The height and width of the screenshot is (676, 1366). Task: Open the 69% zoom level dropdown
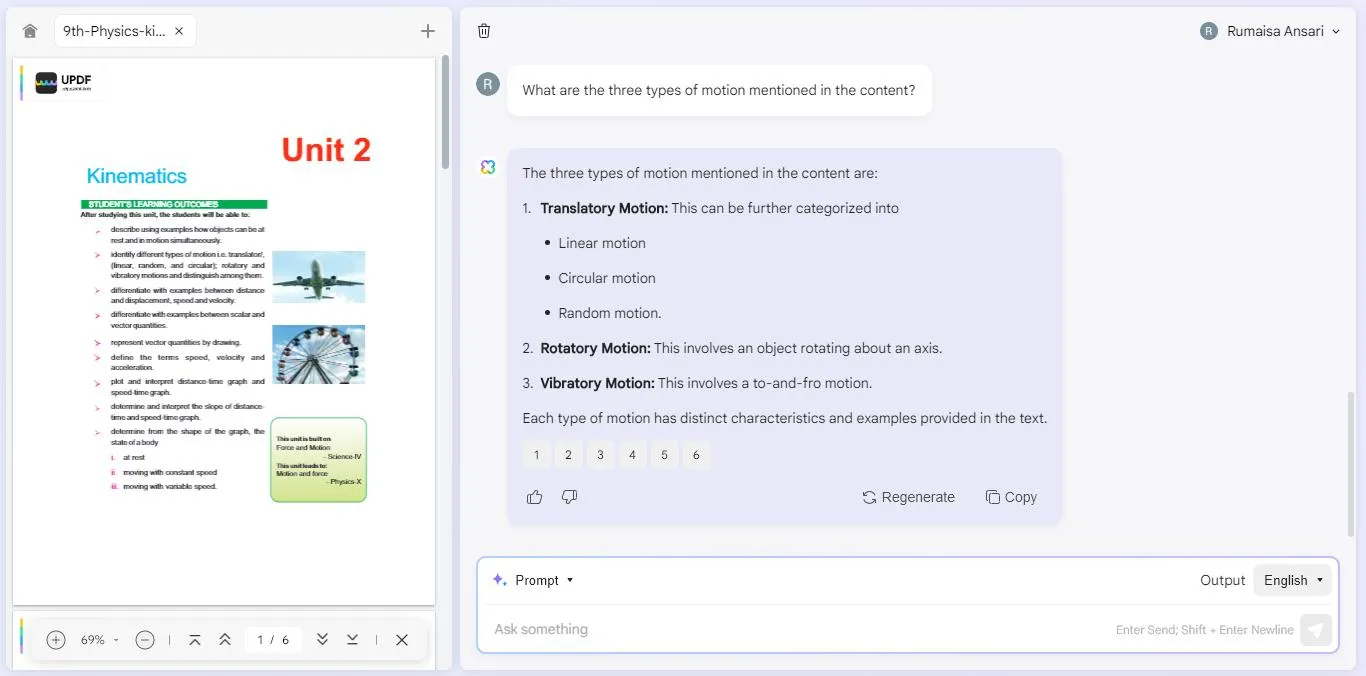100,640
